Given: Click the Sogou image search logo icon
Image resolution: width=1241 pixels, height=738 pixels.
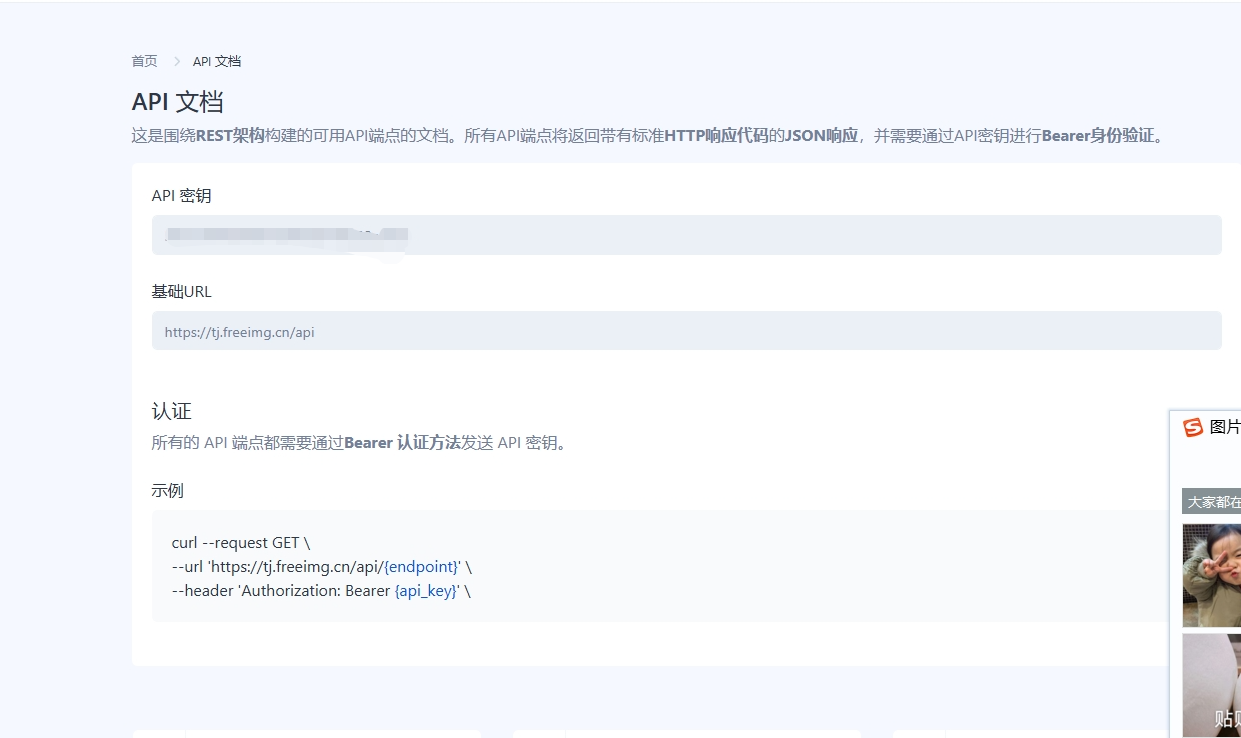Looking at the screenshot, I should pos(1193,427).
